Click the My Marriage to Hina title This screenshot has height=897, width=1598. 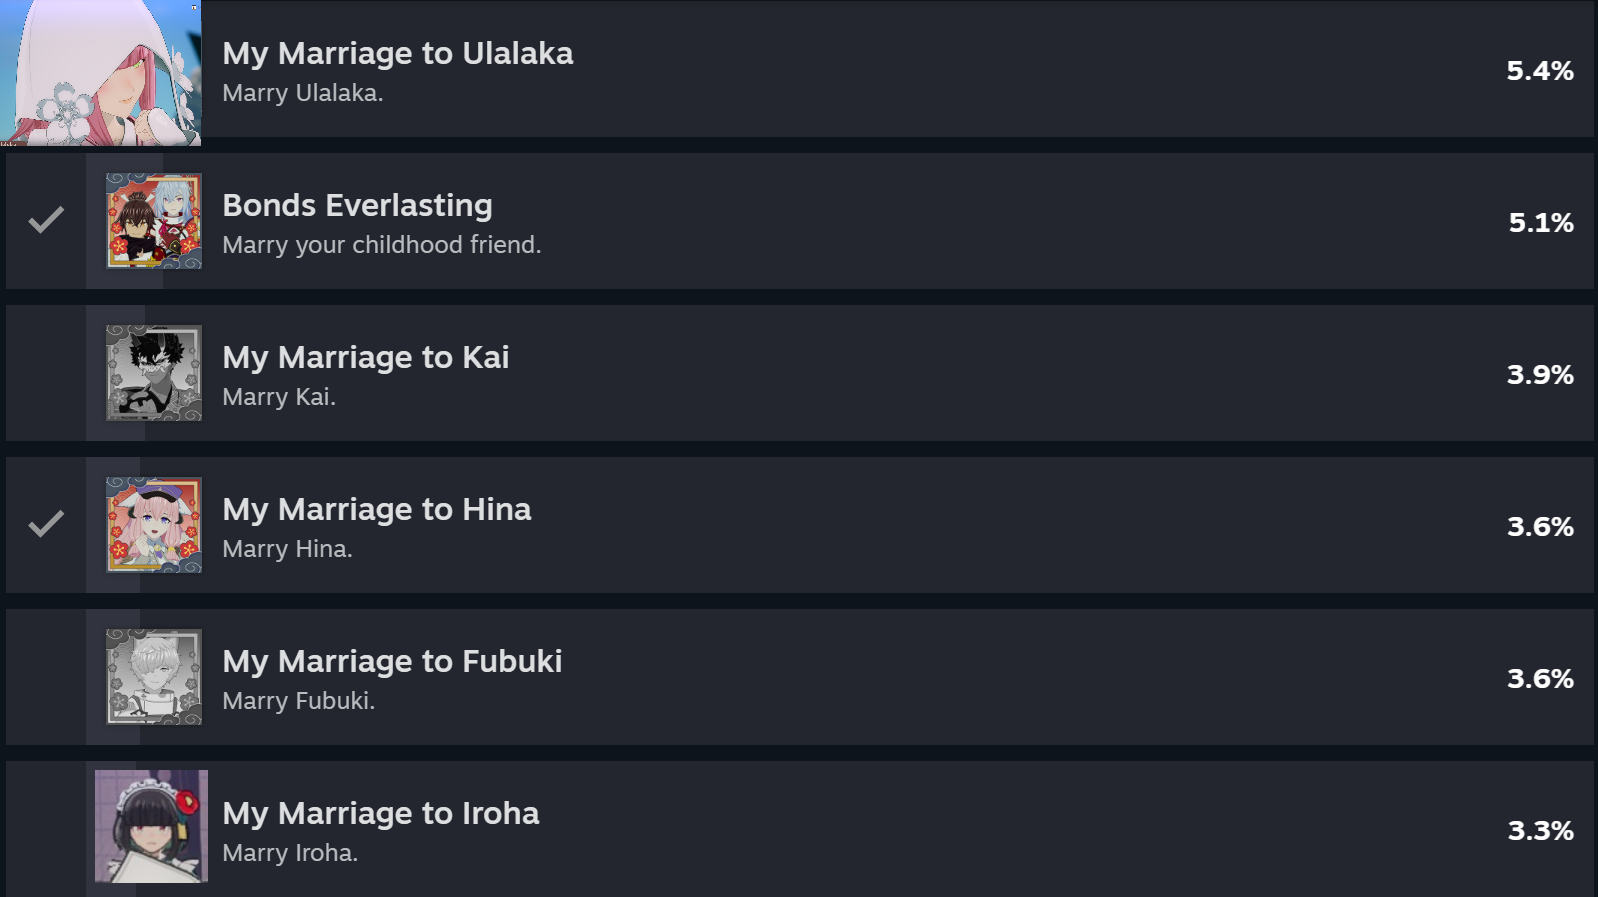click(377, 509)
